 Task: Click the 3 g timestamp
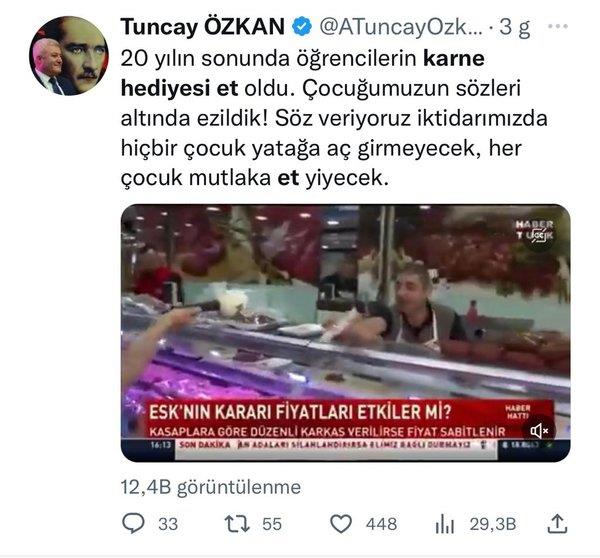515,27
